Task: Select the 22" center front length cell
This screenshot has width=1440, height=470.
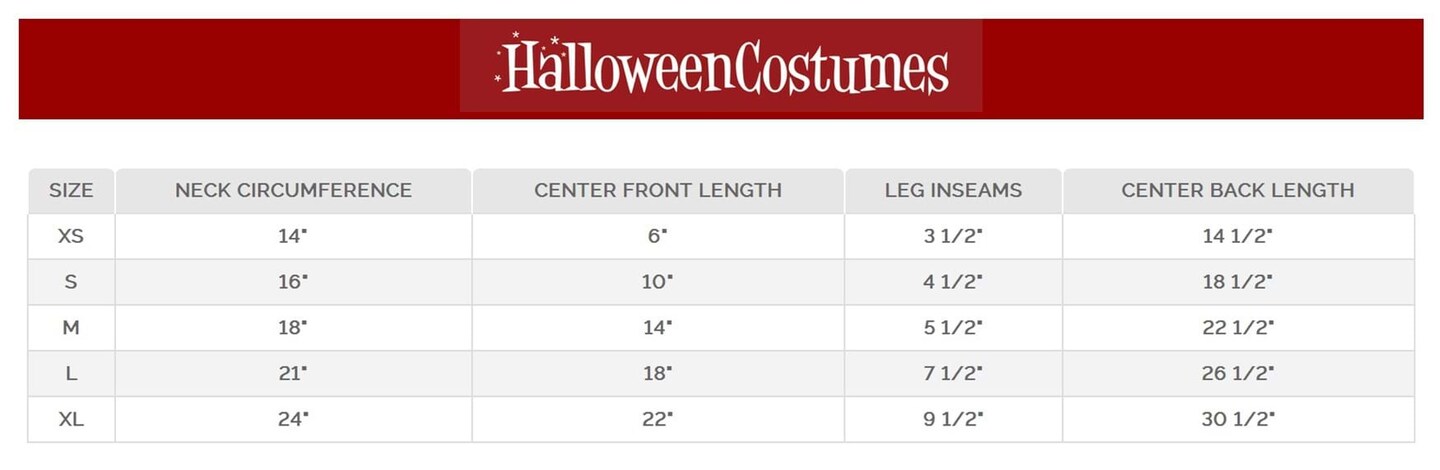Action: coord(657,420)
